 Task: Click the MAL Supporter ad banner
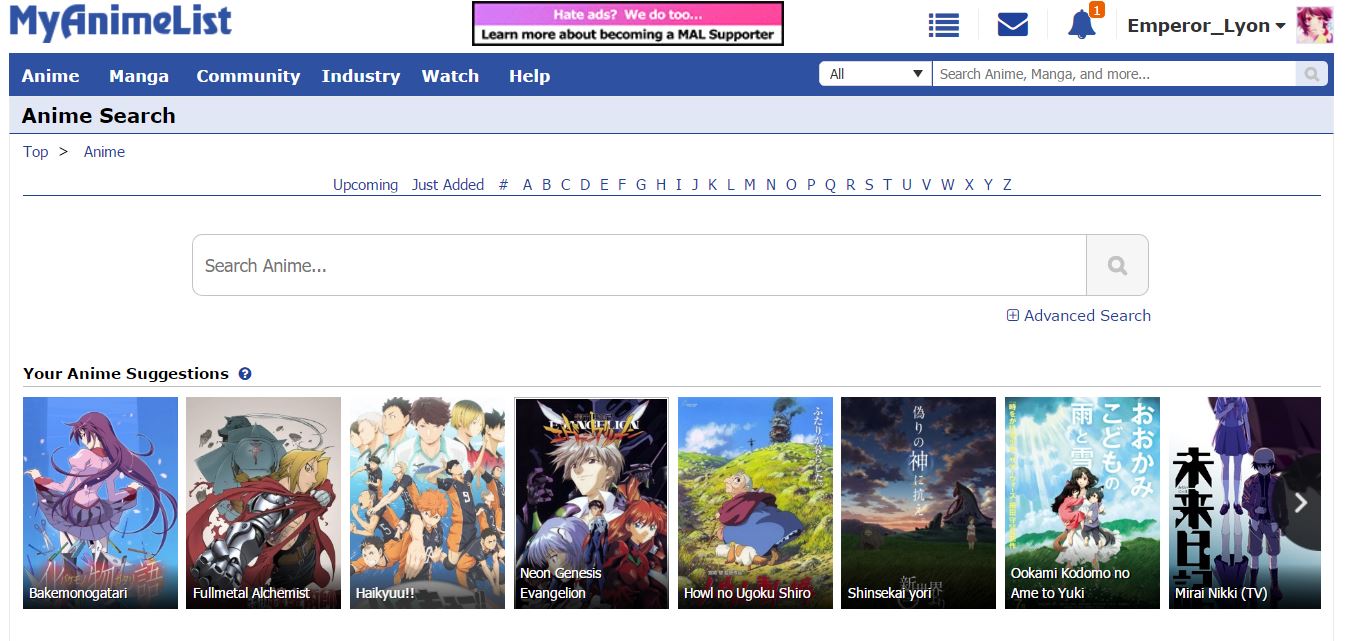coord(628,23)
